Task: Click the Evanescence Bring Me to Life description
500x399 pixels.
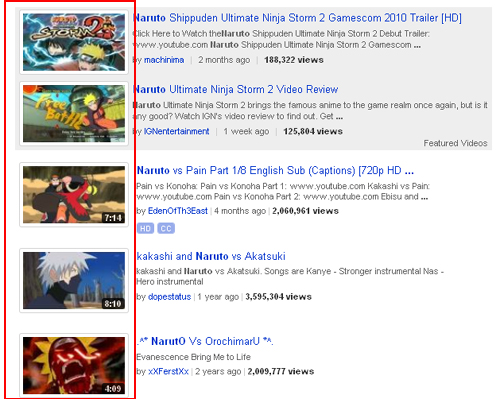Action: 193,357
